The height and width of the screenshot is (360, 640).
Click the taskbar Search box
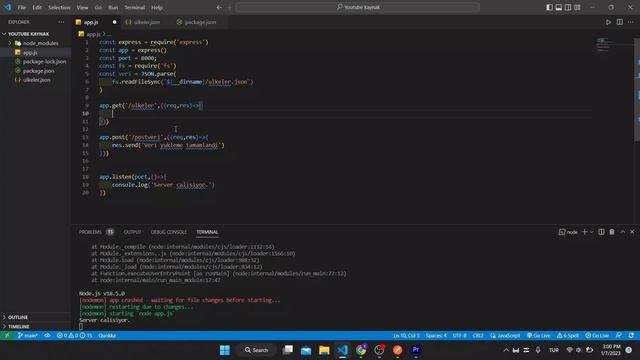tap(256, 350)
